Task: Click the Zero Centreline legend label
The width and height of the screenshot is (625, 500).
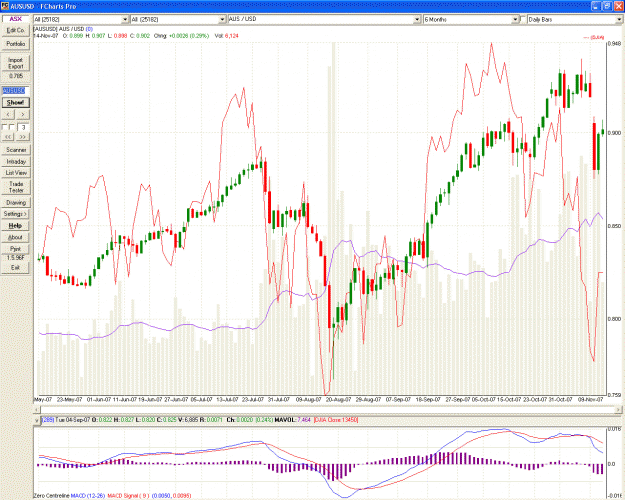Action: (x=51, y=496)
